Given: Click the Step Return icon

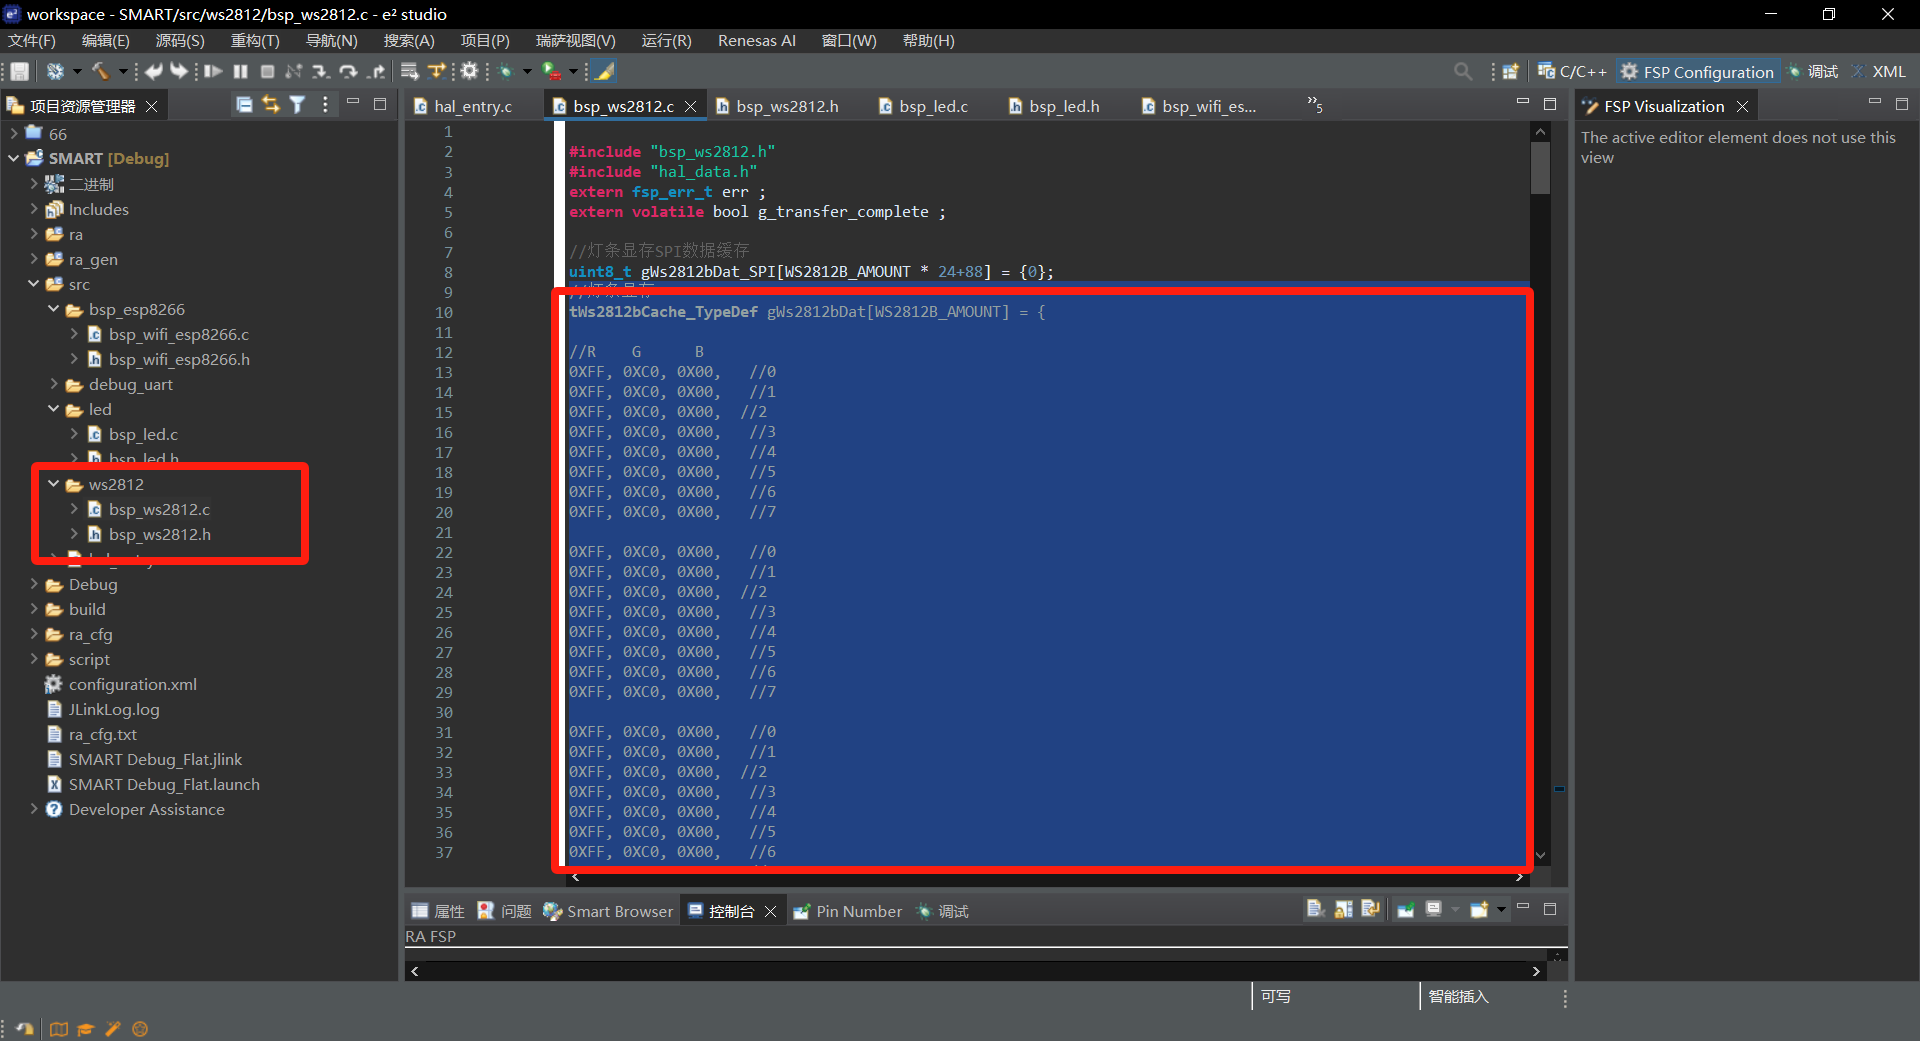Looking at the screenshot, I should point(376,71).
